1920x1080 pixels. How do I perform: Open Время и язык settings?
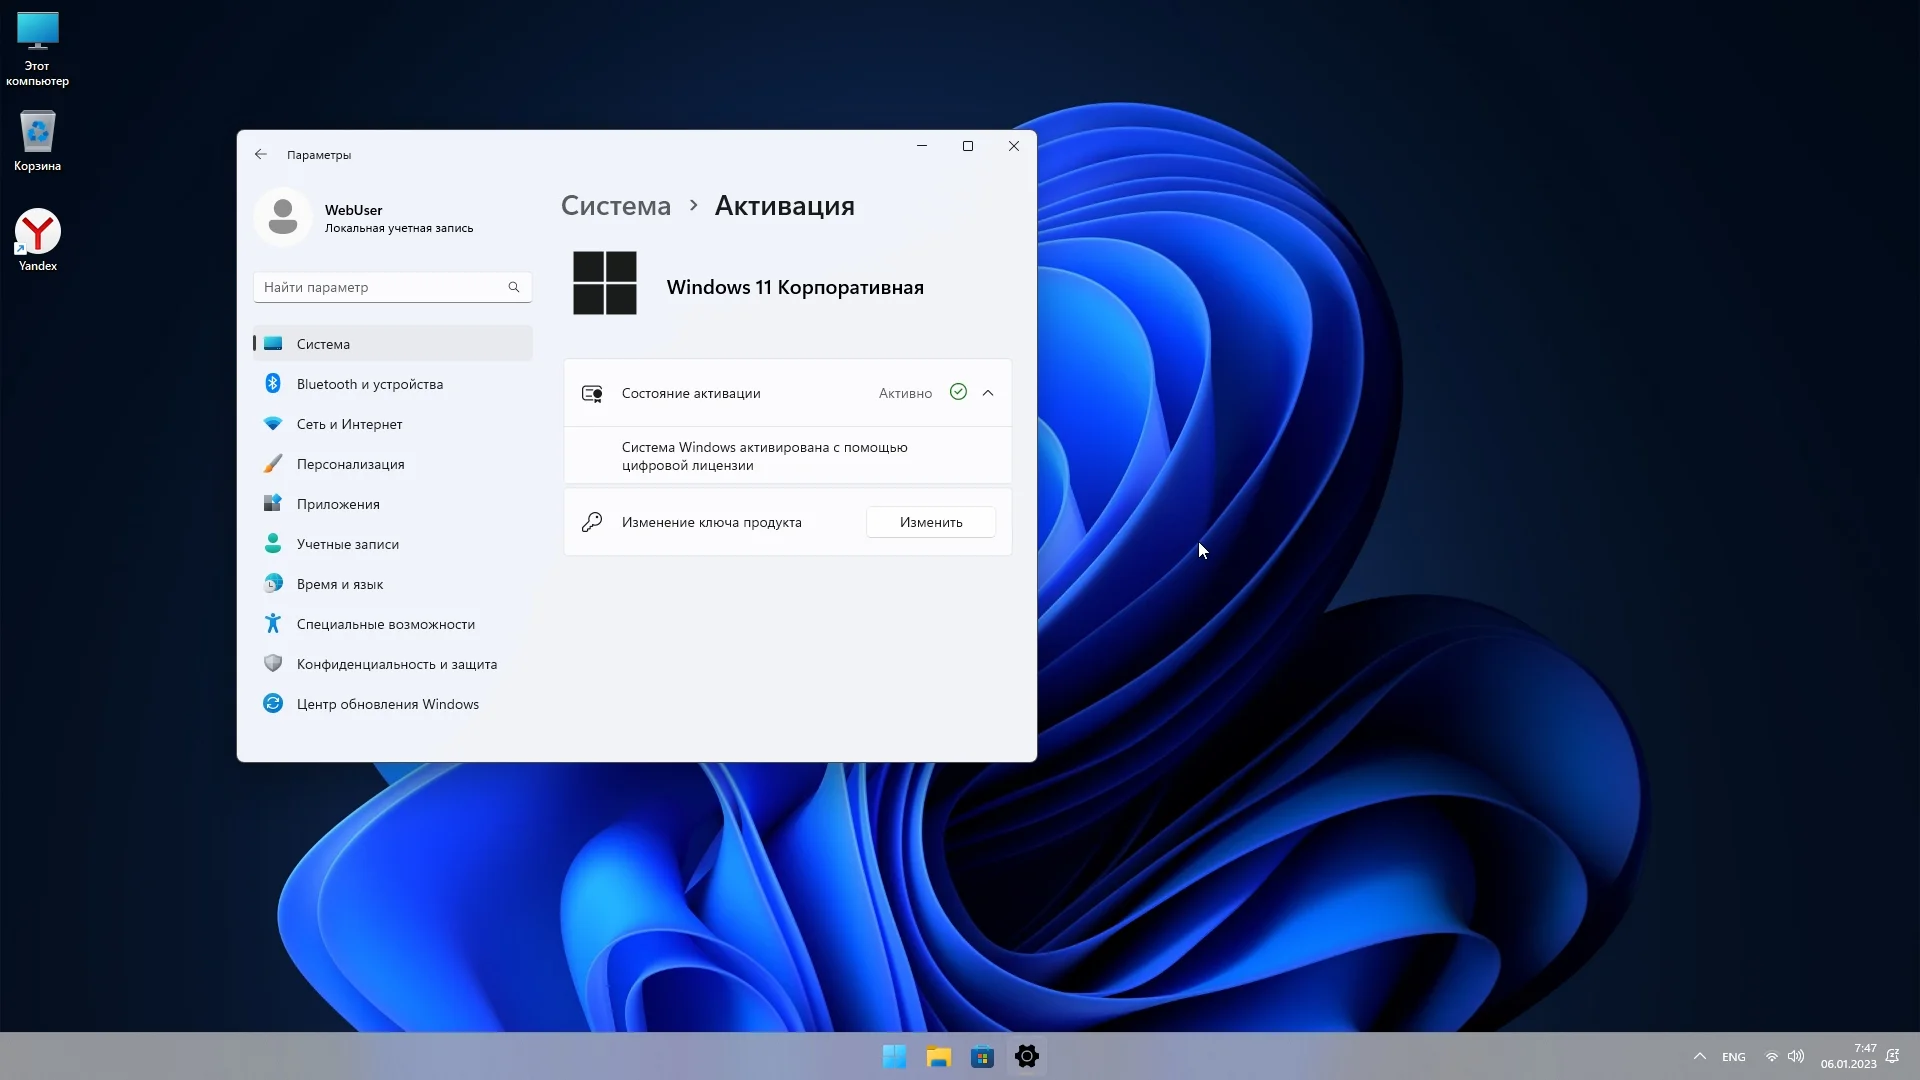[339, 584]
